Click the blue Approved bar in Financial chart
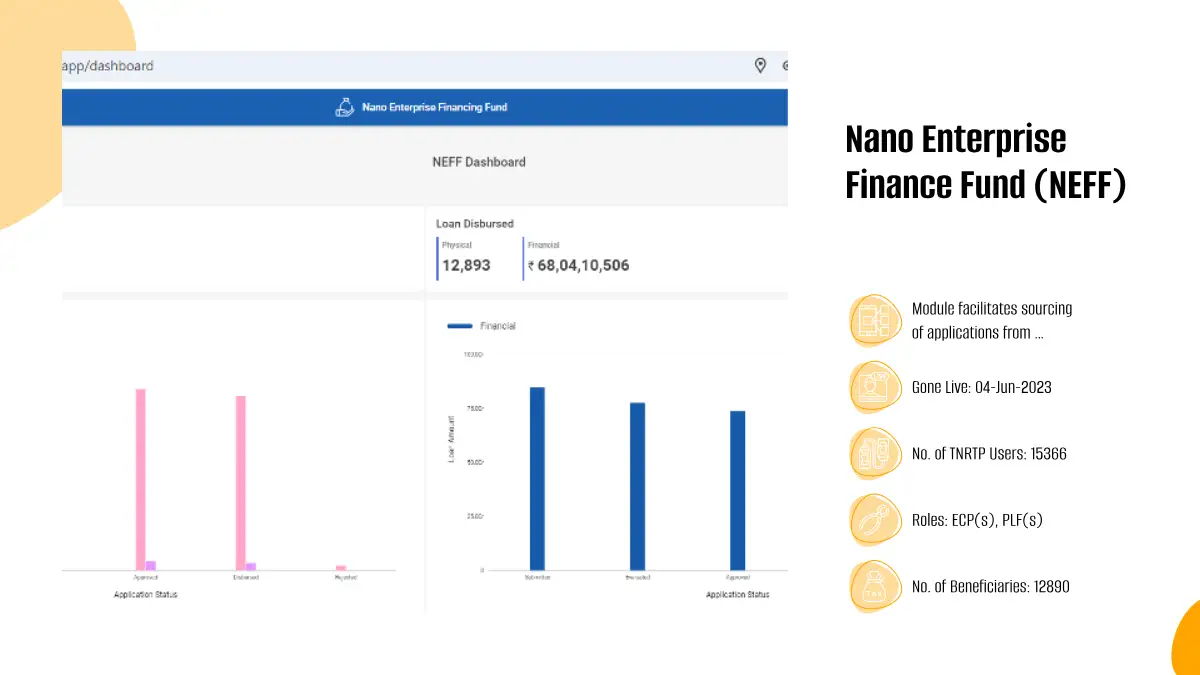Viewport: 1200px width, 675px height. 737,490
